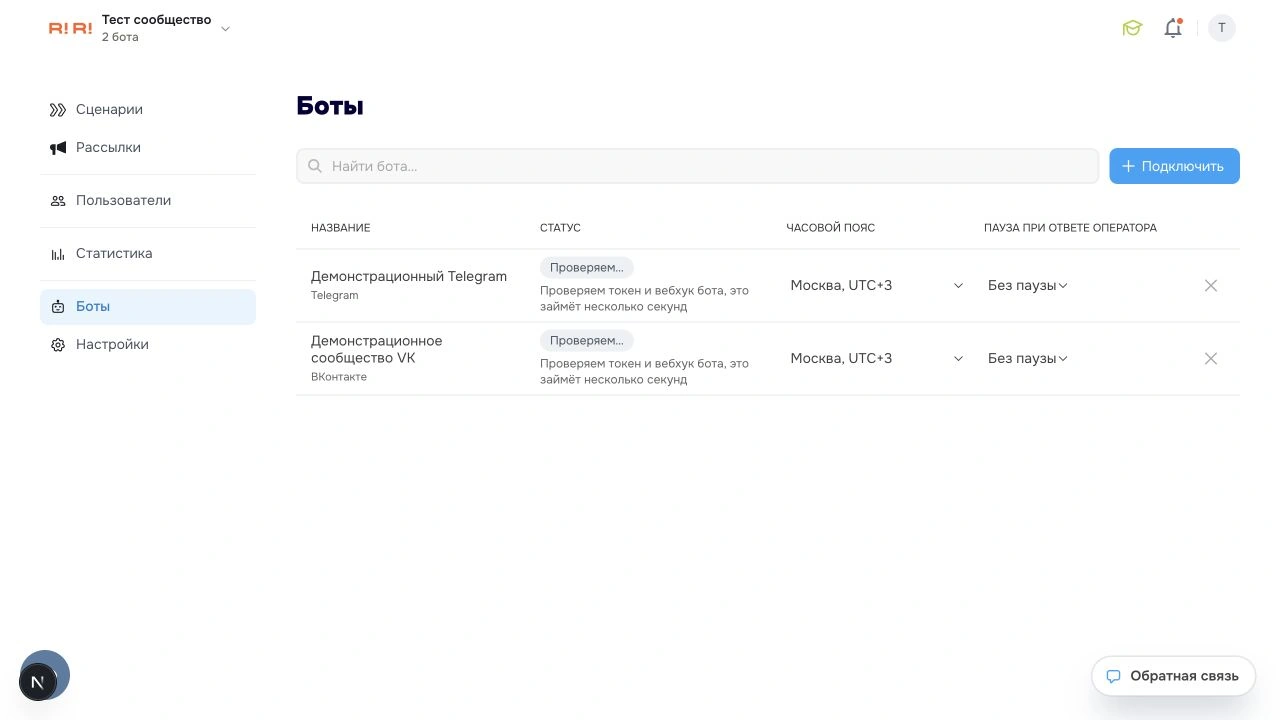The width and height of the screenshot is (1280, 720).
Task: Open Настройки menu item
Action: coord(148,345)
